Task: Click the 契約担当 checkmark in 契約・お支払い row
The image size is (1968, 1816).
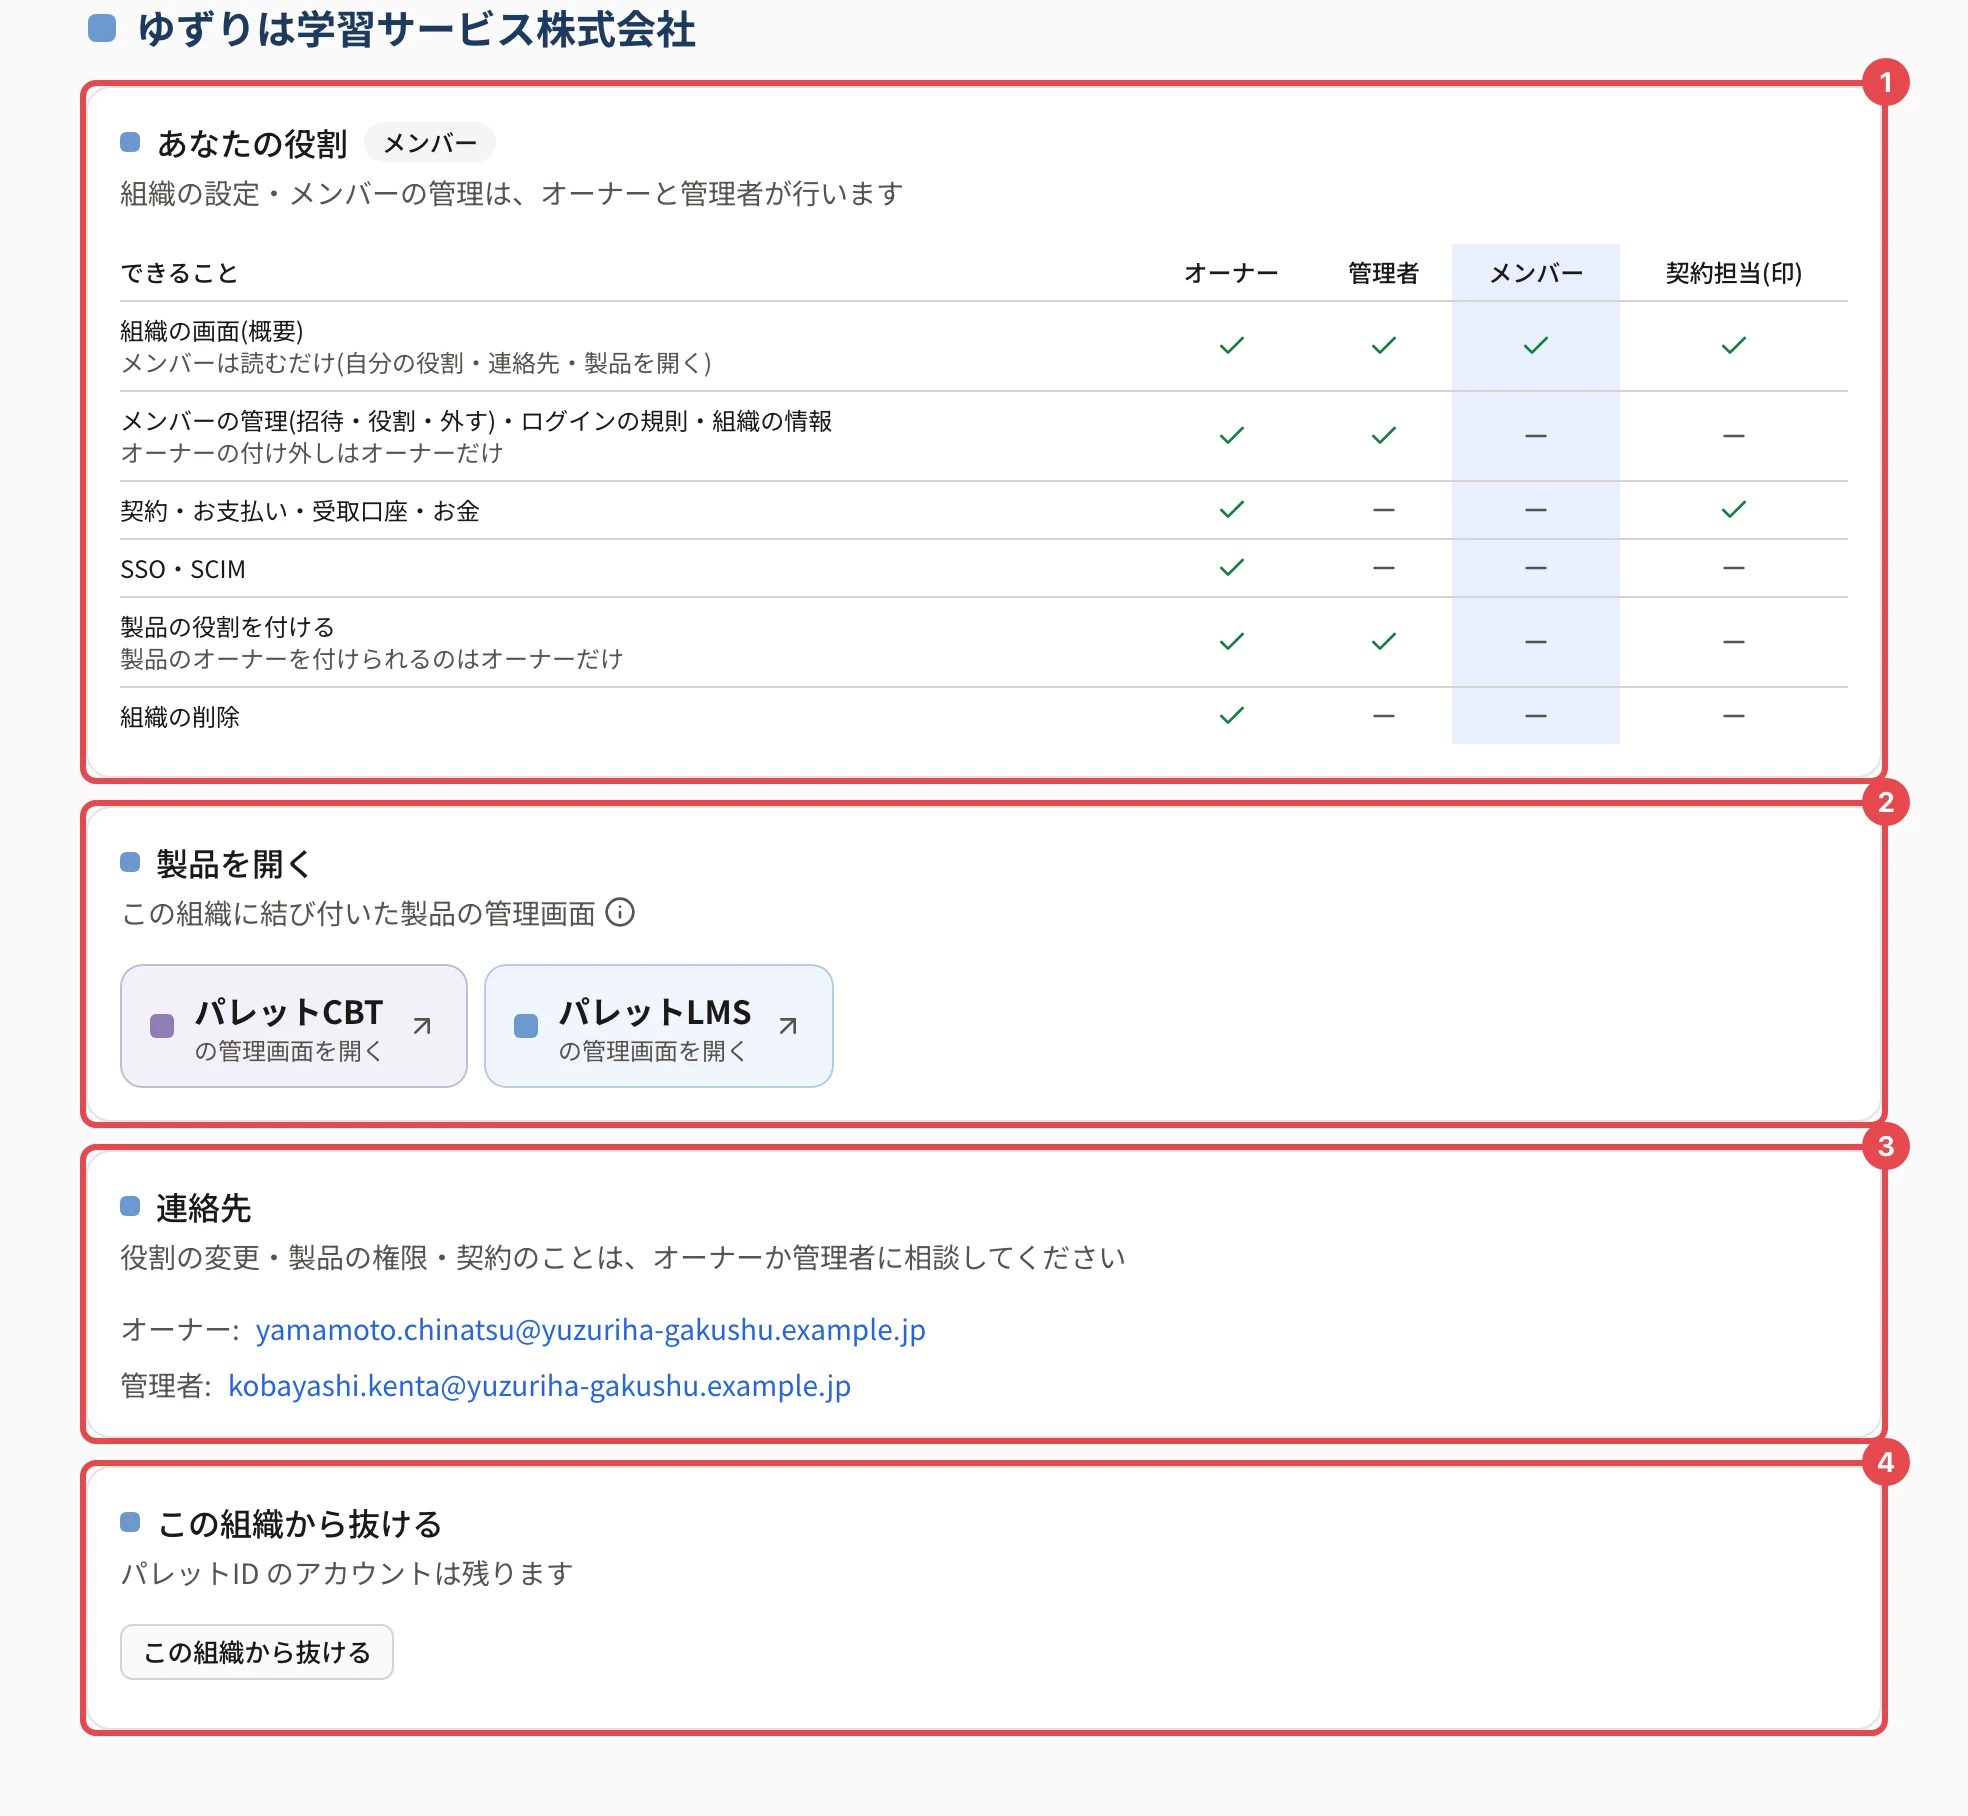Action: click(x=1734, y=509)
